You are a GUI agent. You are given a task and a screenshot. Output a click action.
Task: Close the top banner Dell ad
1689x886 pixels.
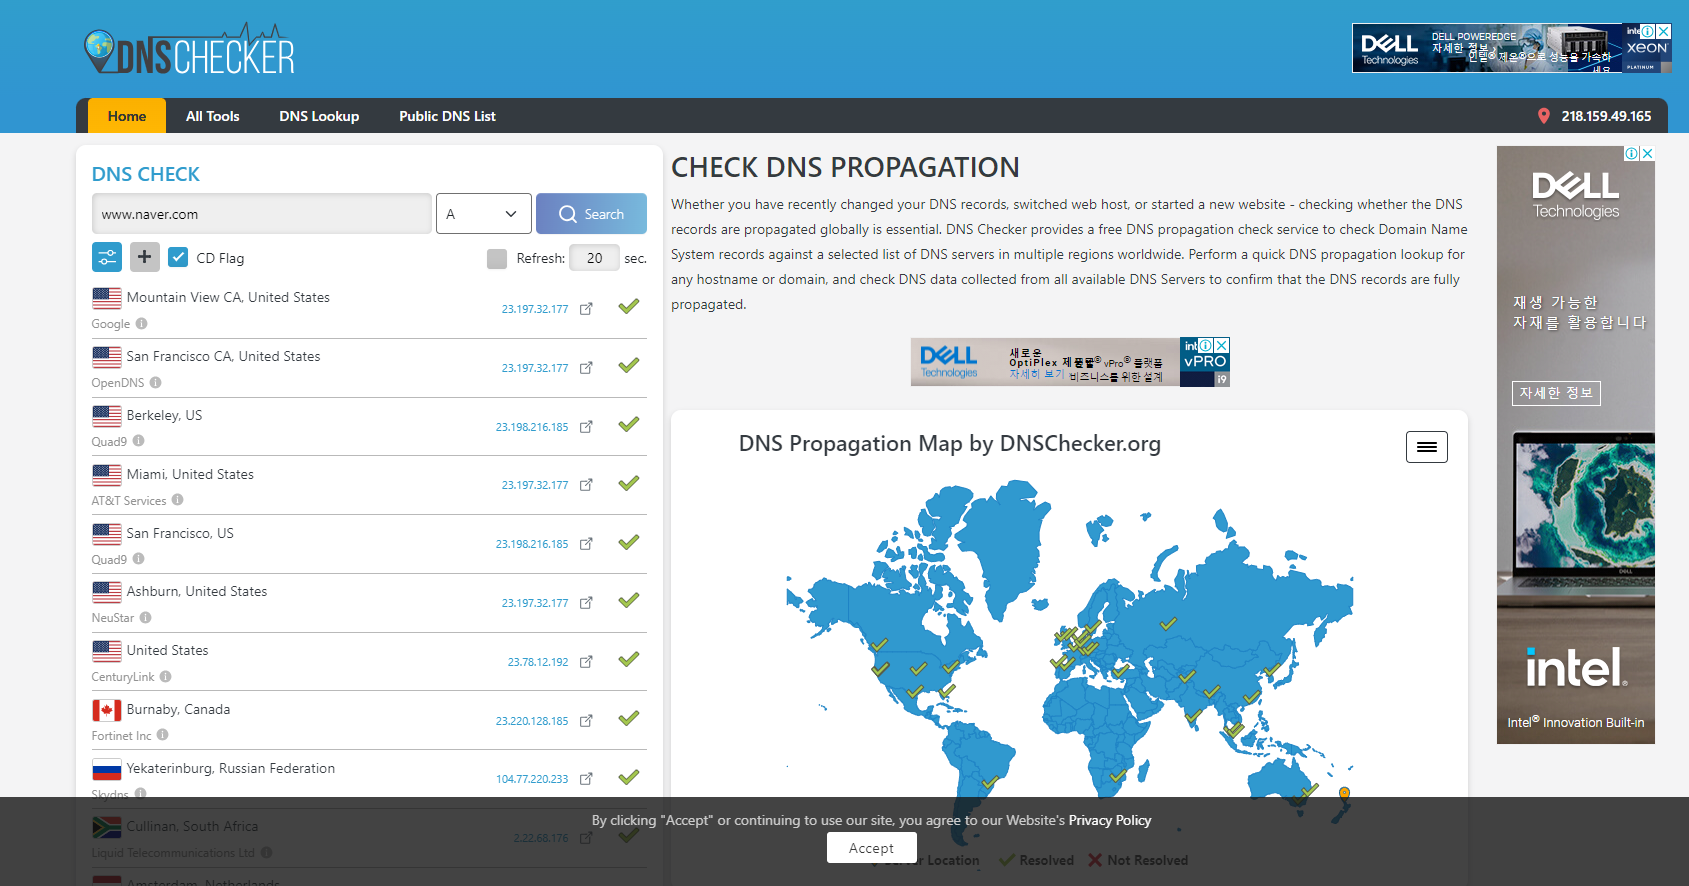point(1664,32)
